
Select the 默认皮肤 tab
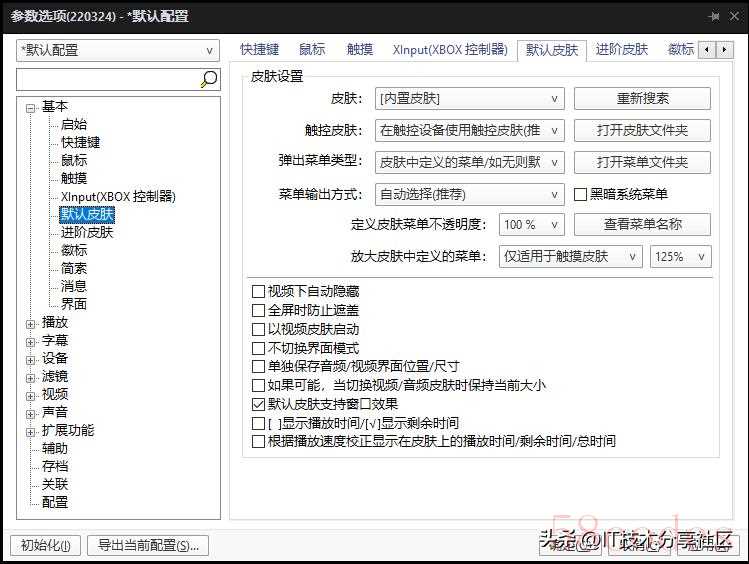tap(552, 50)
